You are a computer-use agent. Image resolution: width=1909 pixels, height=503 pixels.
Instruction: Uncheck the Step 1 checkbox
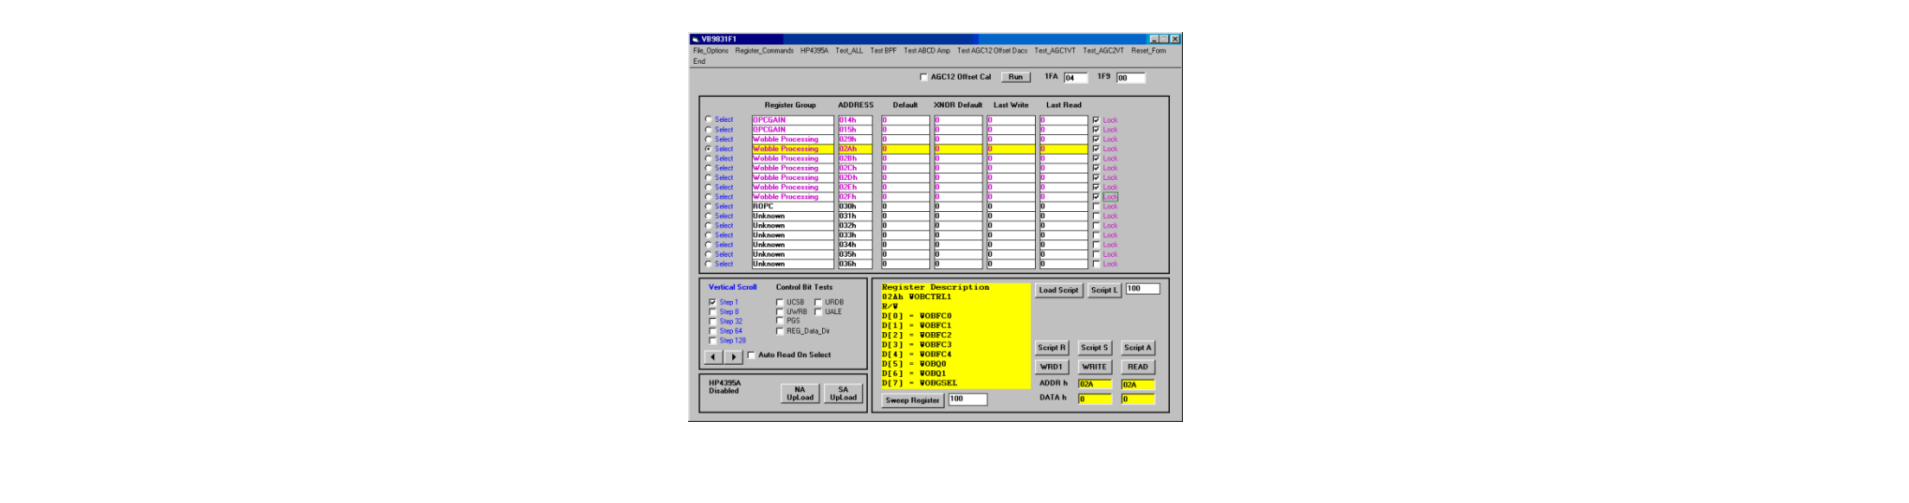point(713,302)
